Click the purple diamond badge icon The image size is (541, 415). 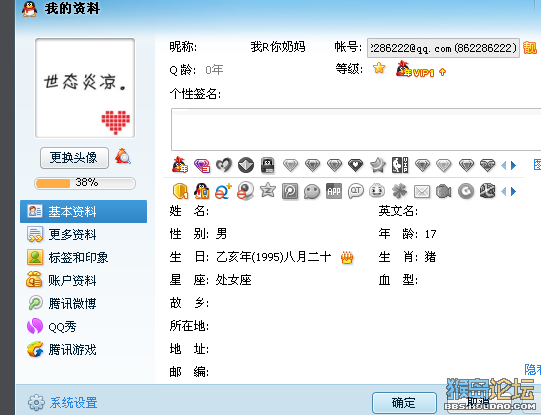click(202, 166)
